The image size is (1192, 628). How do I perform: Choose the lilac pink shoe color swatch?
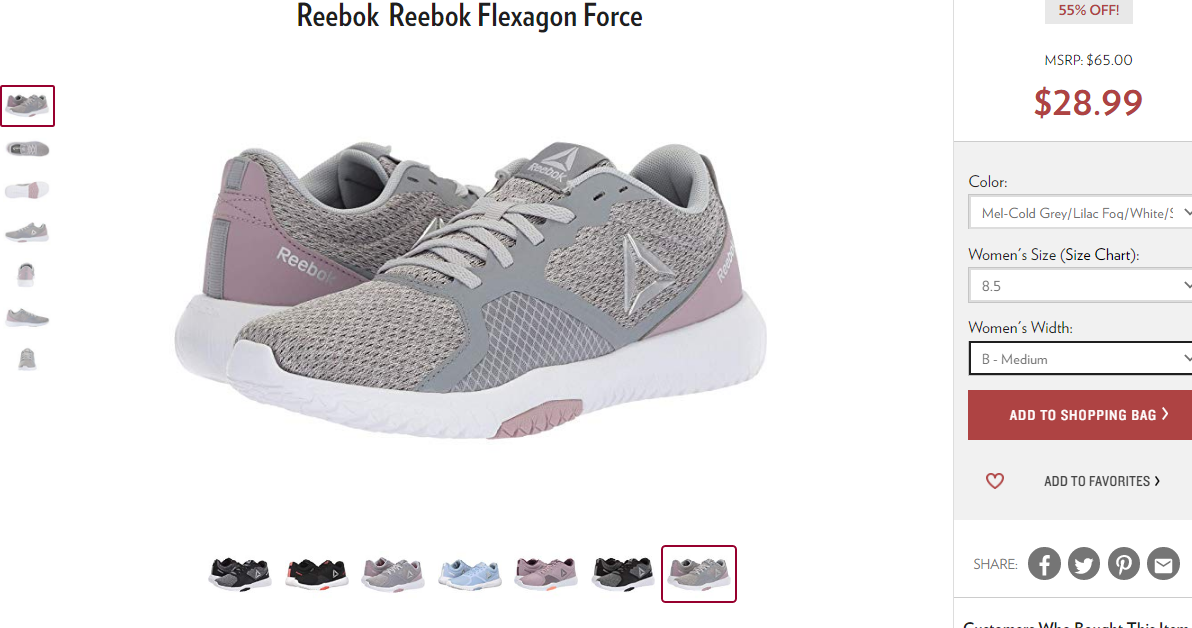[546, 574]
